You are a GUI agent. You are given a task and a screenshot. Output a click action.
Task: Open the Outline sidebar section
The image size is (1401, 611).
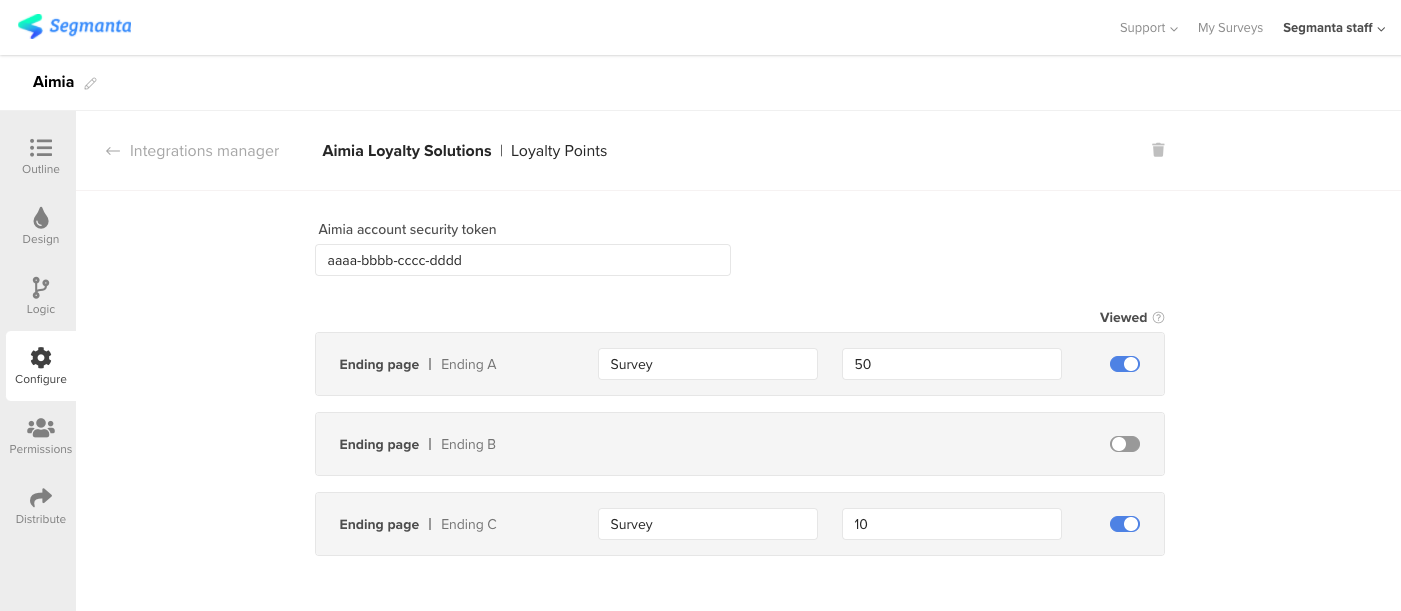[x=41, y=156]
